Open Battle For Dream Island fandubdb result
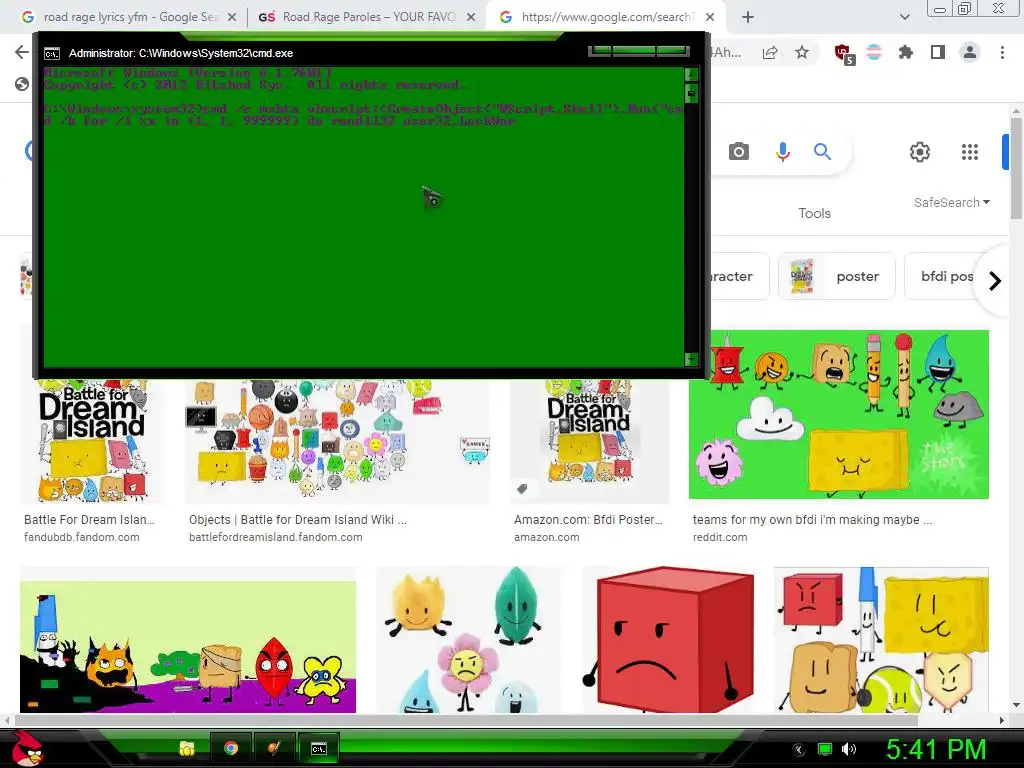1024x768 pixels. tap(89, 520)
